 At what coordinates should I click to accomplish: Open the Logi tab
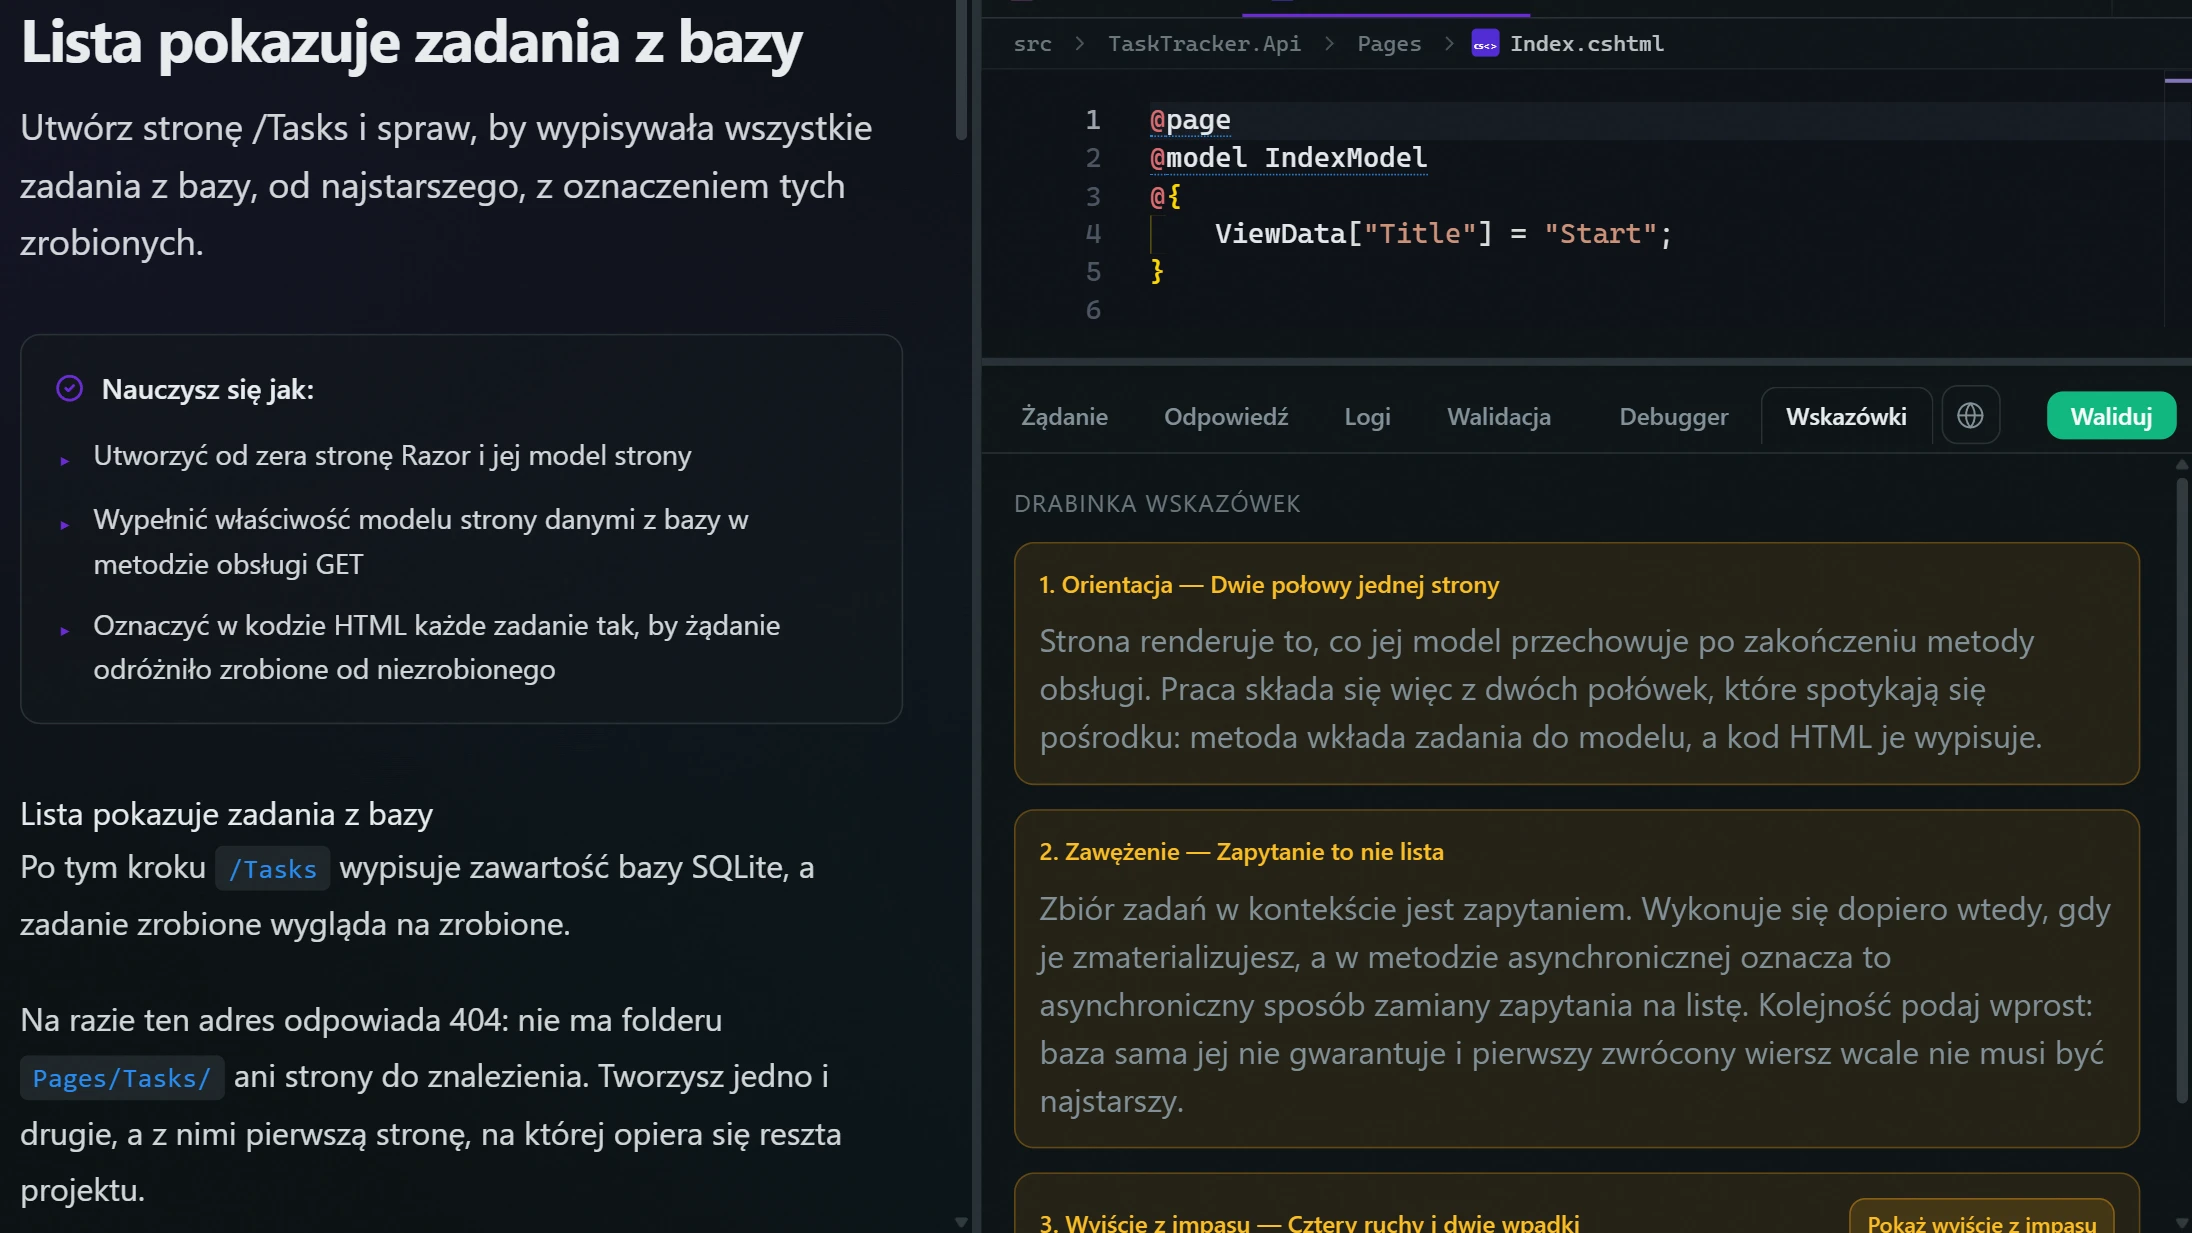1367,416
